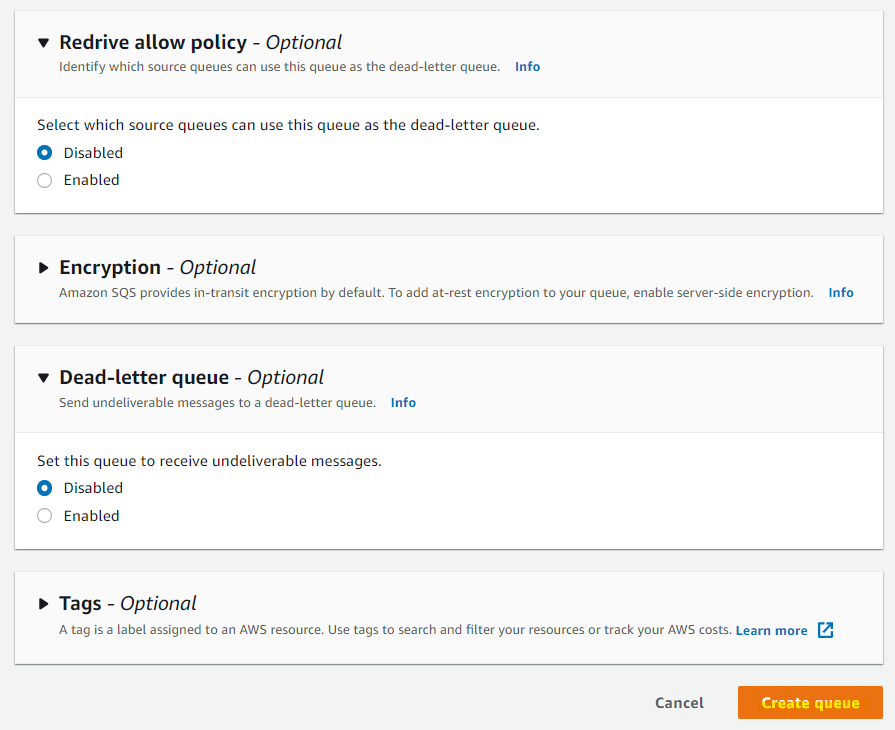
Task: Open Info for redrive allow policy
Action: (x=527, y=66)
